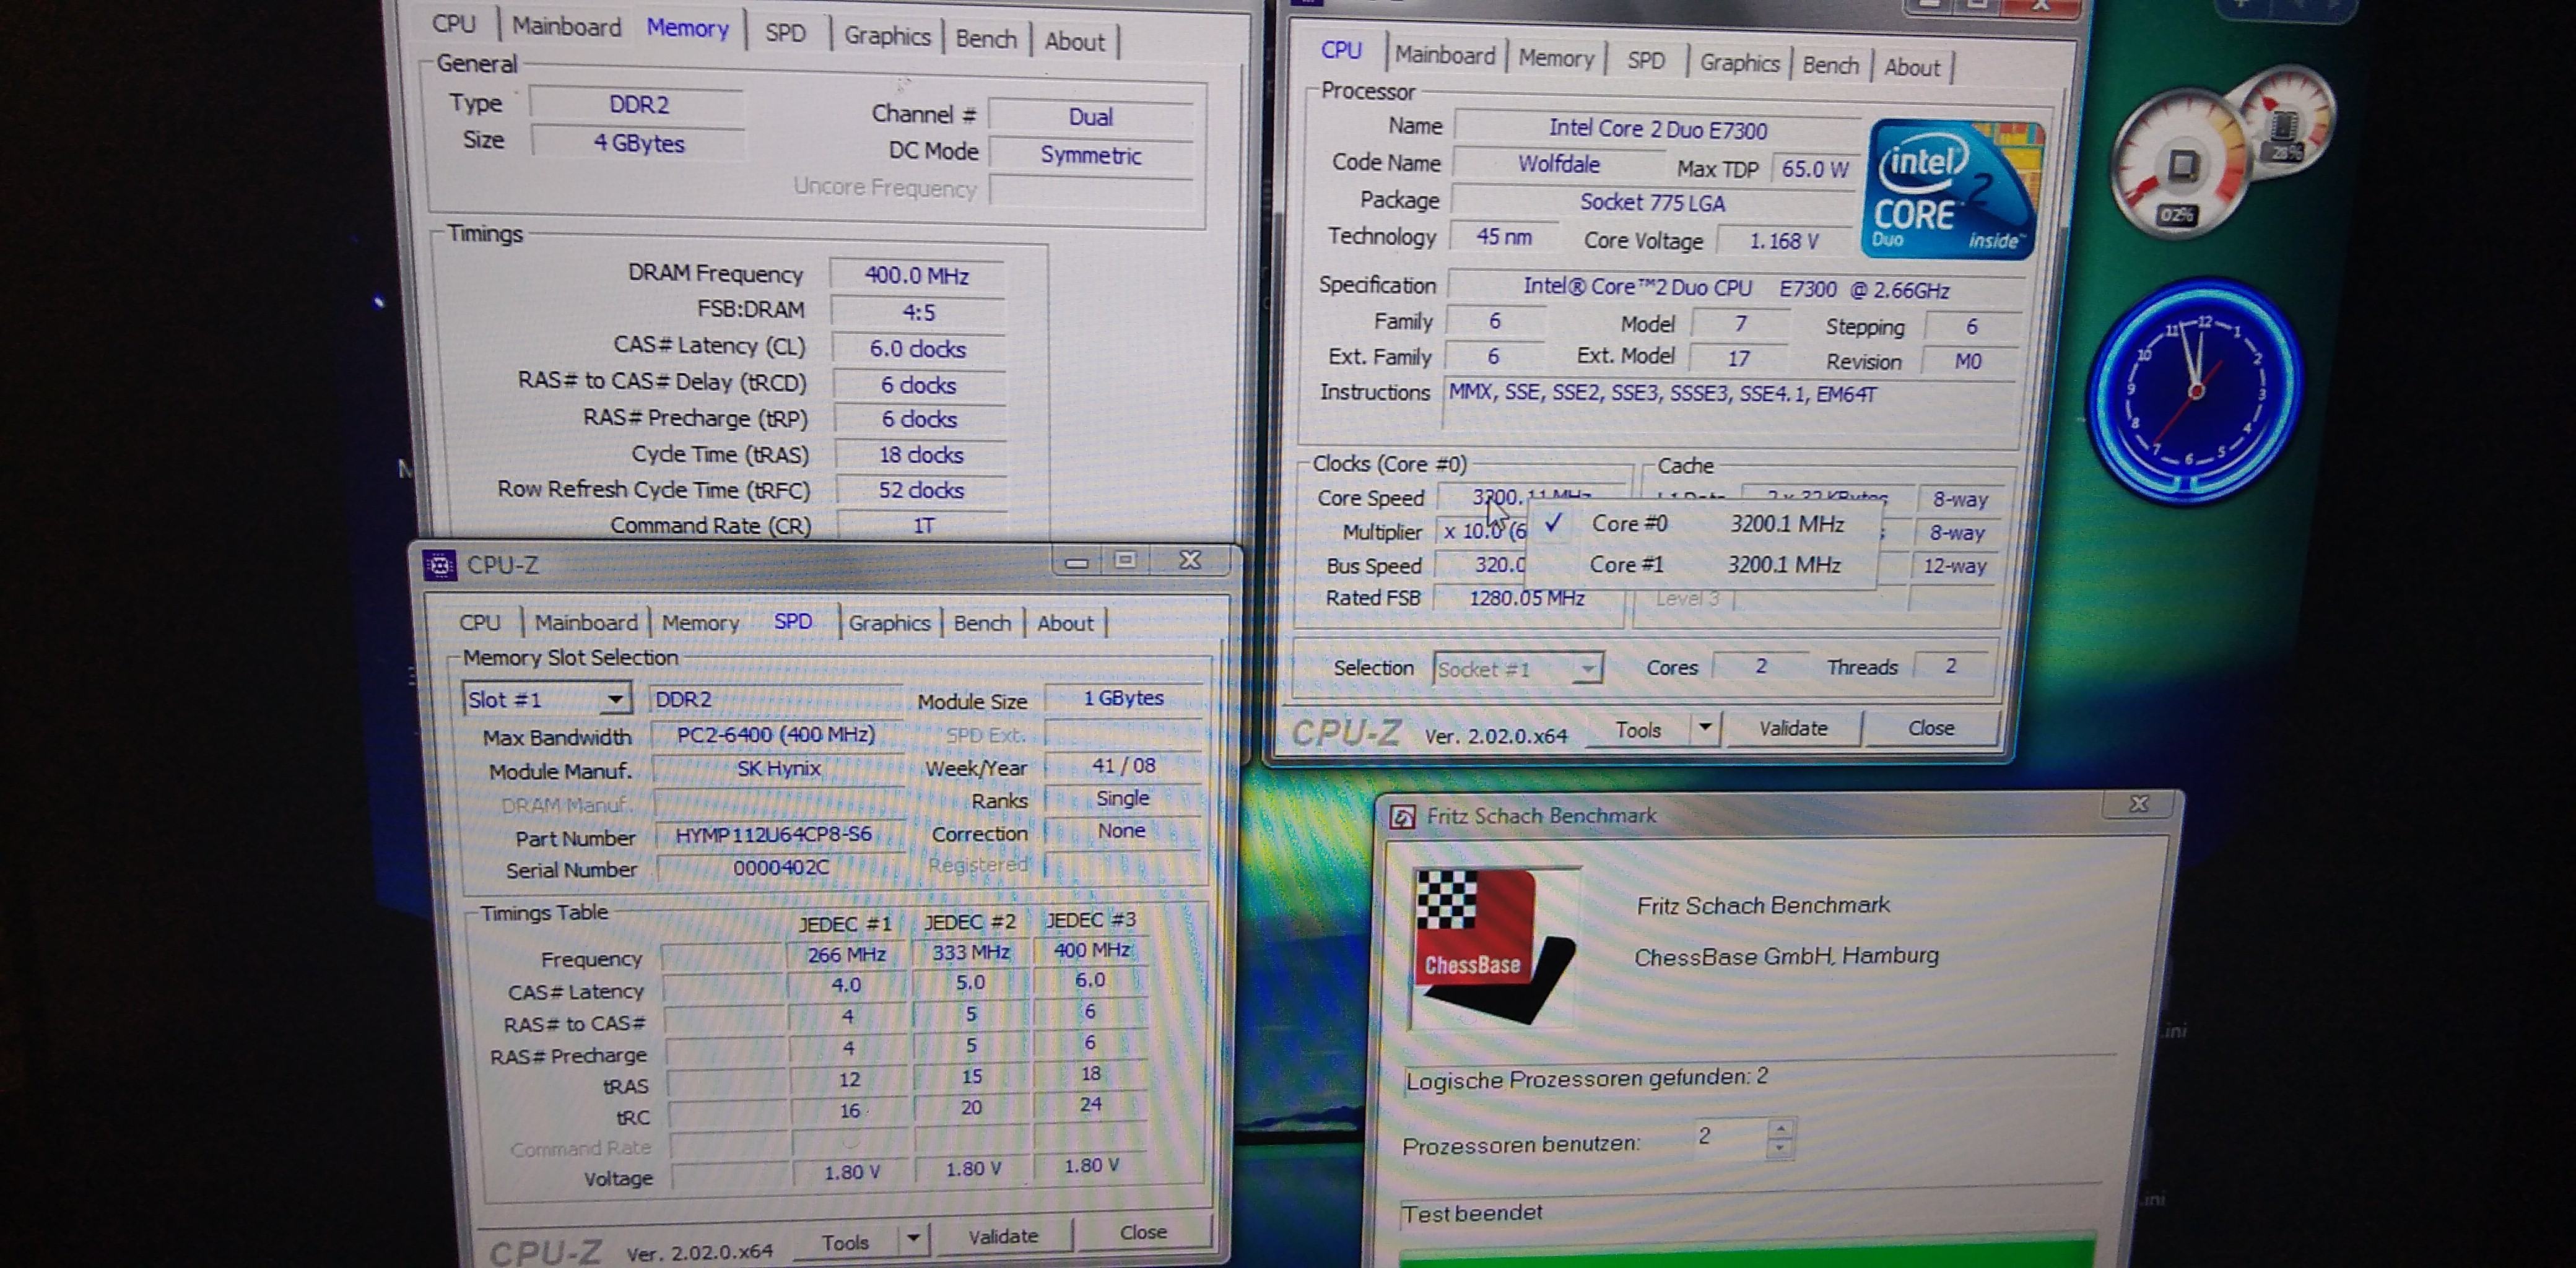Increase Prozessoren benutzen stepper up arrow
This screenshot has height=1268, width=2576.
coord(1780,1129)
